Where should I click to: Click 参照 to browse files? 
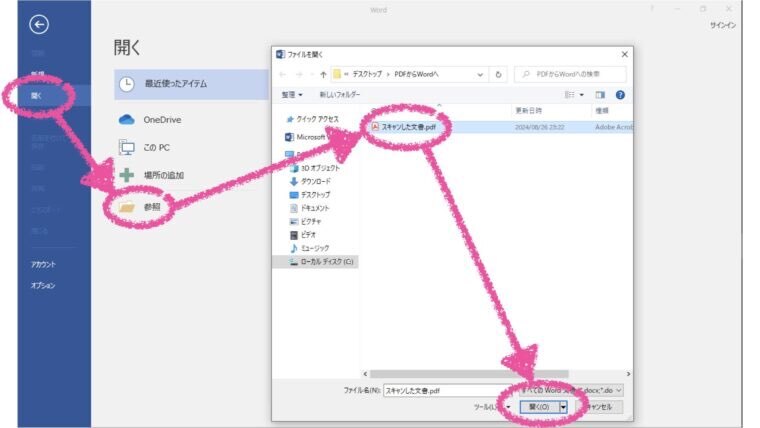(x=152, y=207)
